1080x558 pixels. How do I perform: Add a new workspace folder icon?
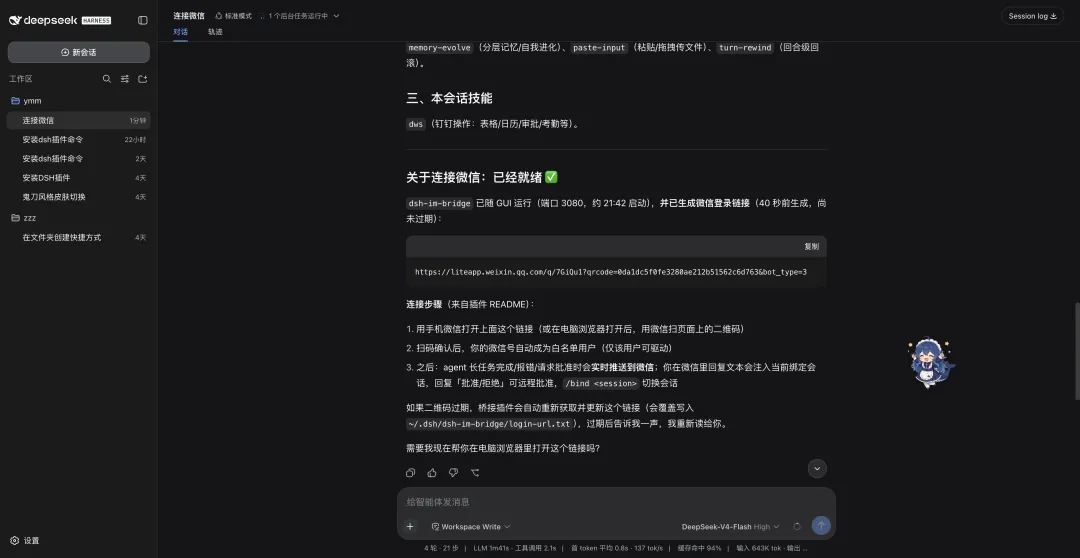(143, 79)
